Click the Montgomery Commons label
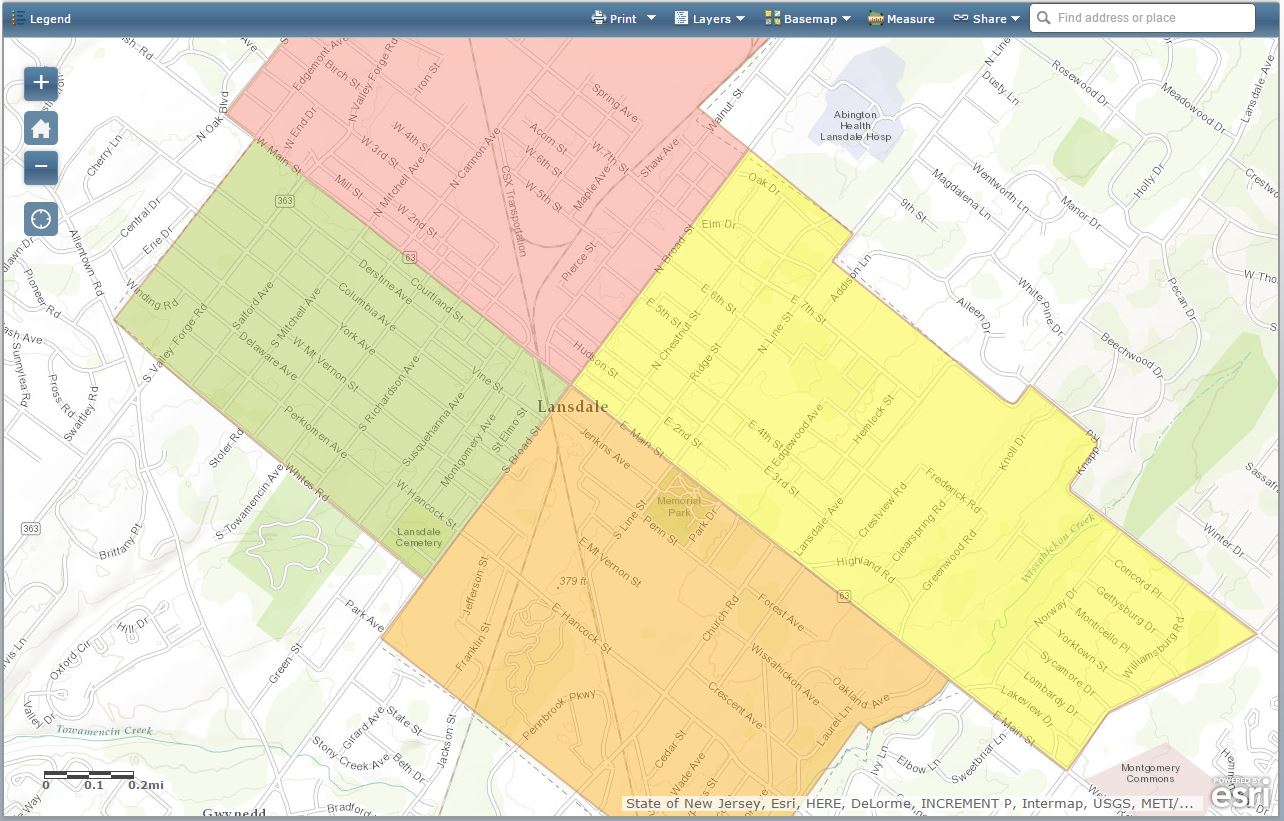Screen dimensions: 1284x821 (x=1150, y=773)
